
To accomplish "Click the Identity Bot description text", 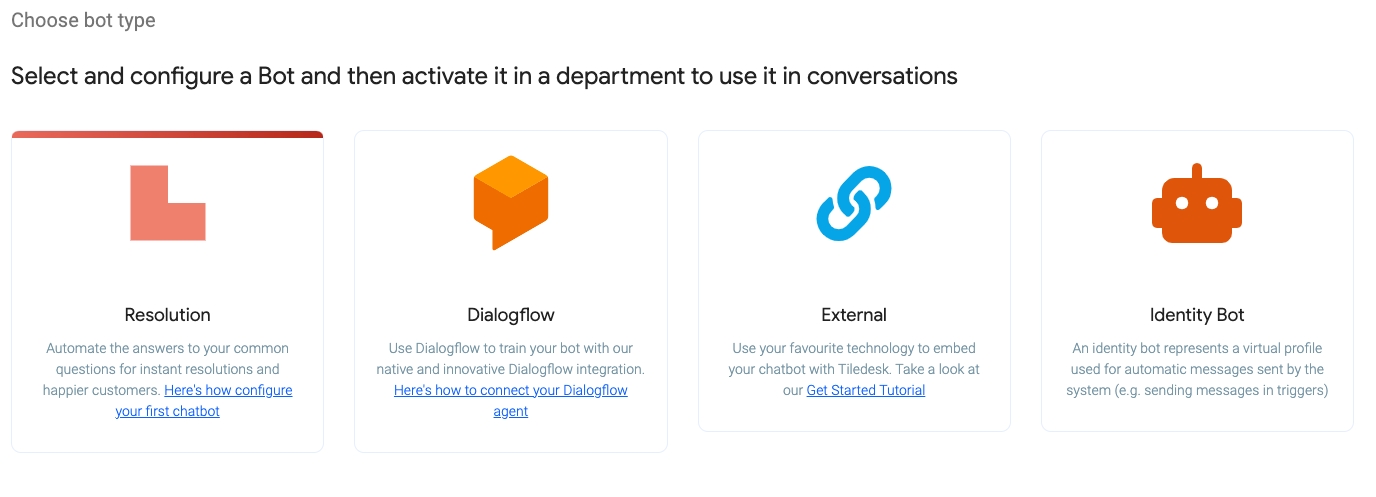I will pyautogui.click(x=1197, y=369).
